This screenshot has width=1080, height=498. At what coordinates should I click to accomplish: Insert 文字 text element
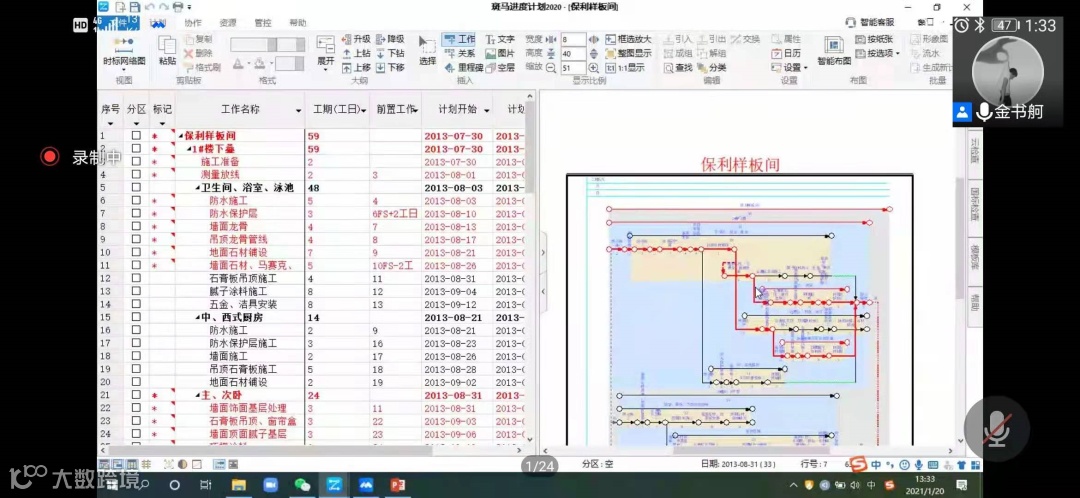[x=500, y=39]
